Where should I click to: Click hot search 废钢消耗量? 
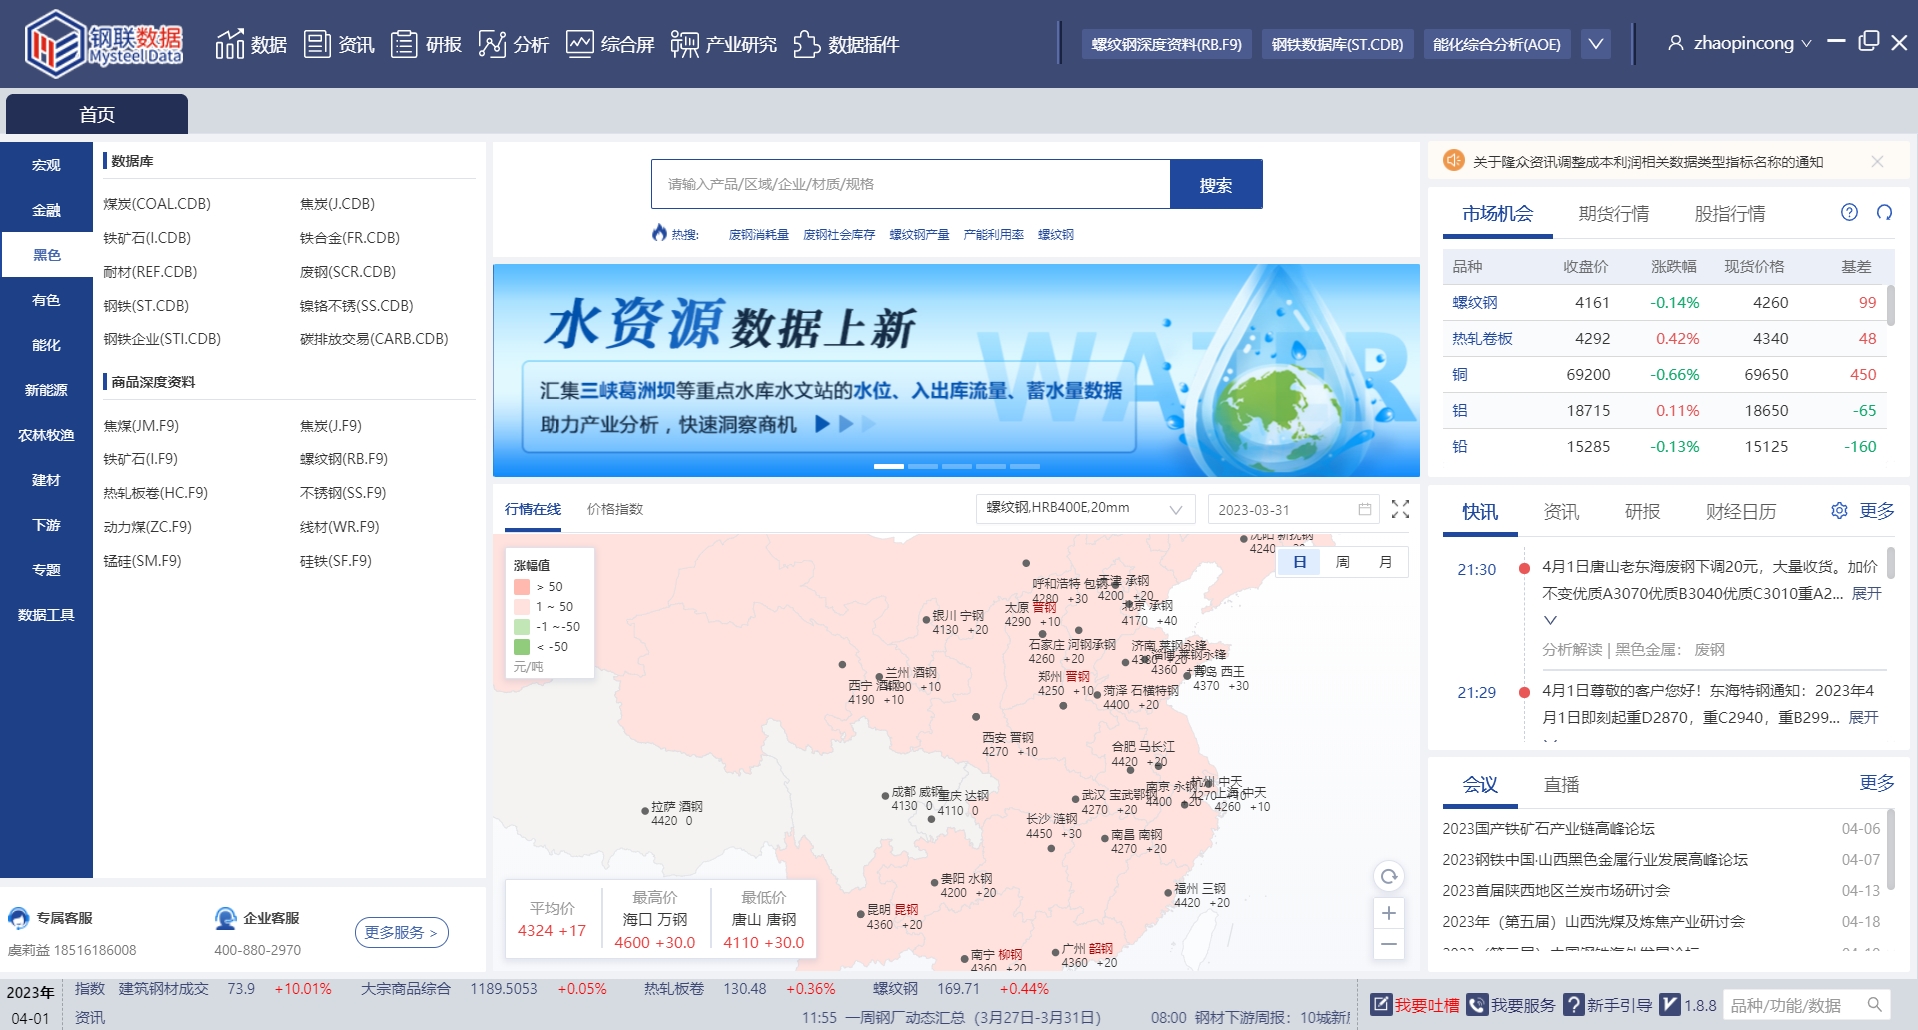(x=758, y=234)
